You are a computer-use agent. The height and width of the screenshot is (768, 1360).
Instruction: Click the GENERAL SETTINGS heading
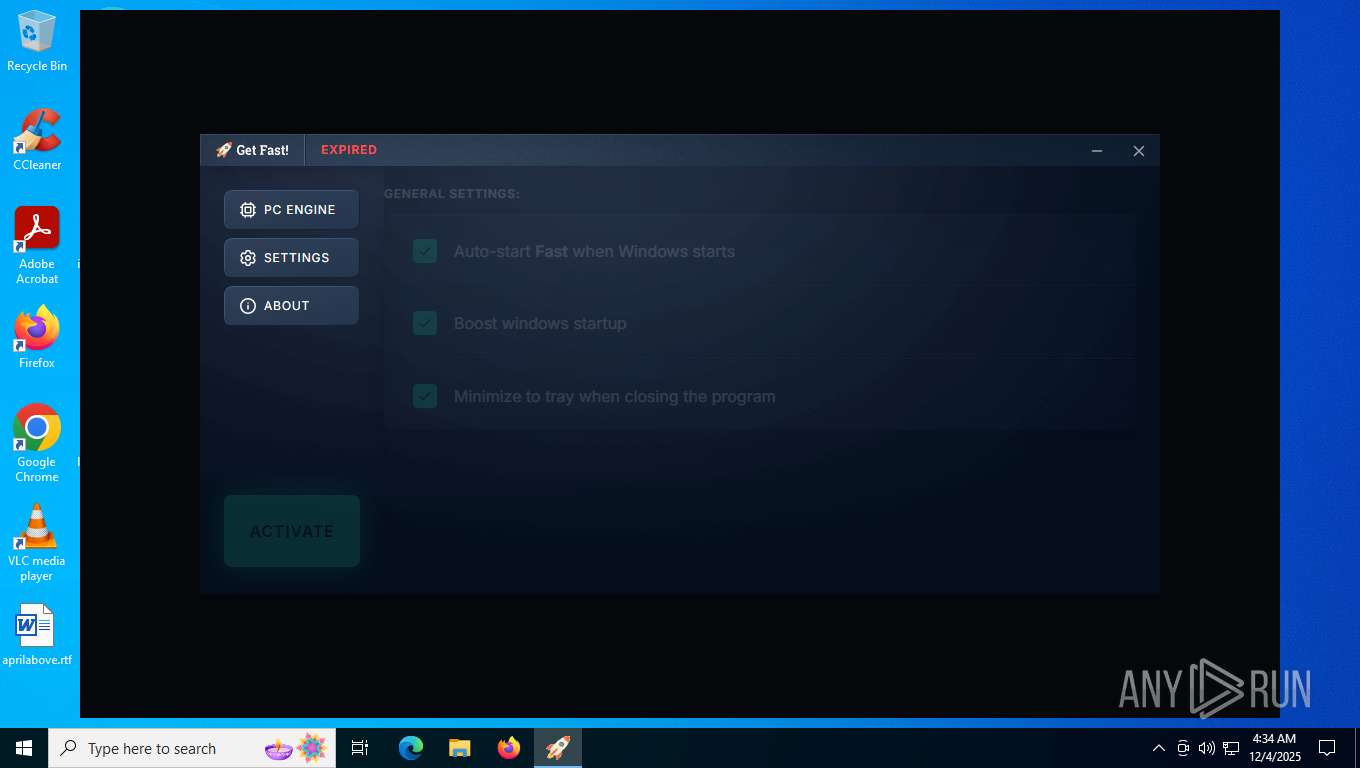click(452, 193)
